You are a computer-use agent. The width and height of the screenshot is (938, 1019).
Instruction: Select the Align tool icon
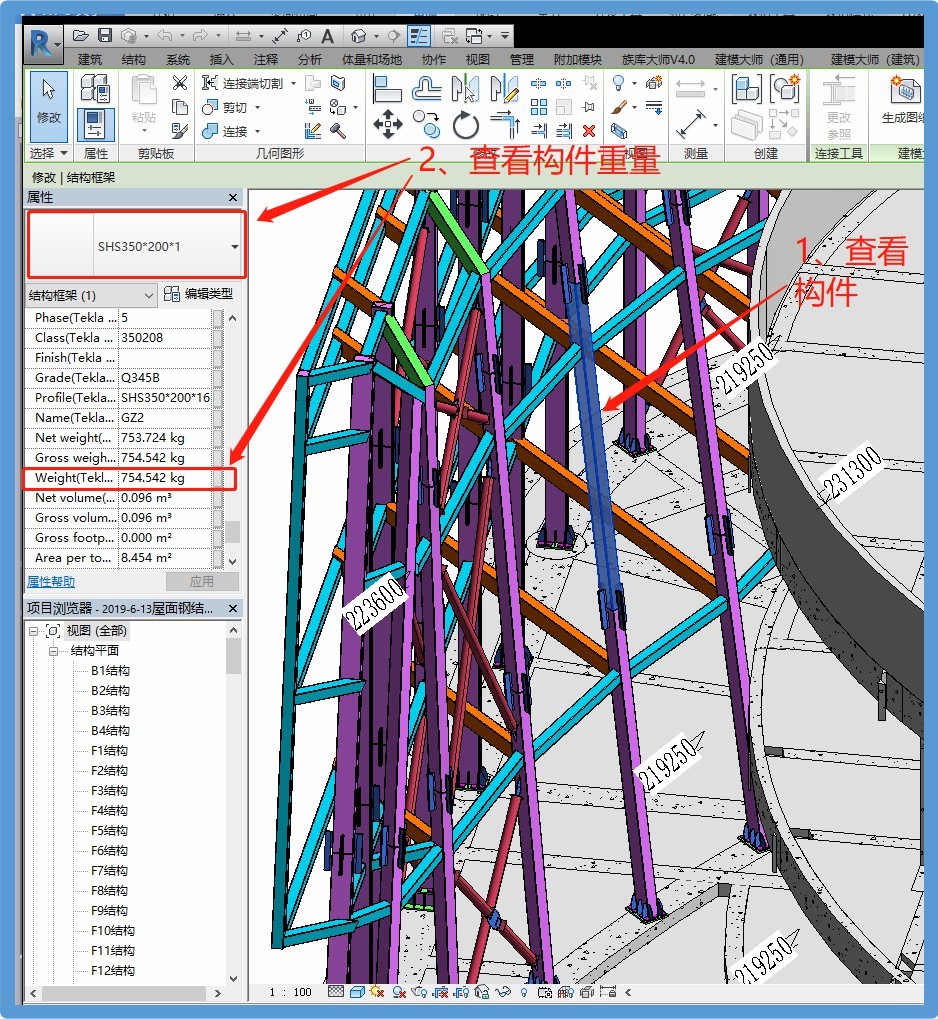[387, 89]
